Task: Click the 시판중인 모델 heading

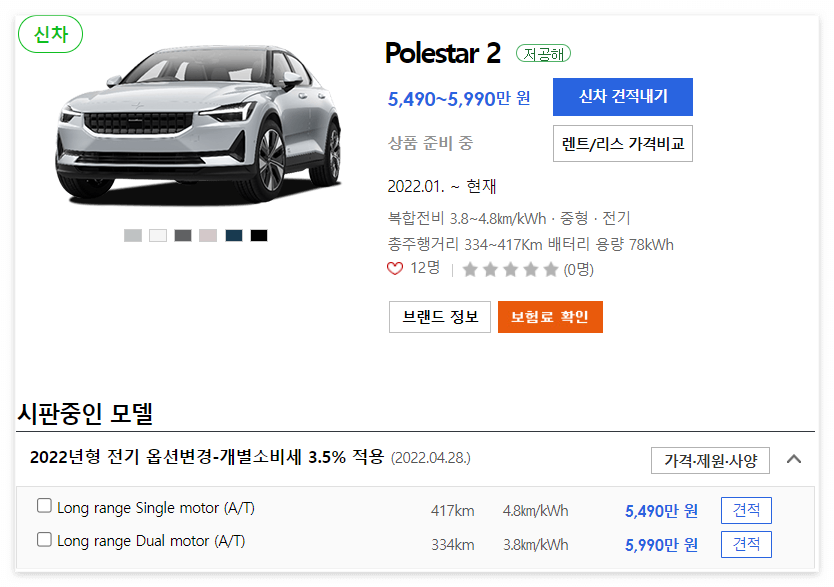Action: (85, 413)
